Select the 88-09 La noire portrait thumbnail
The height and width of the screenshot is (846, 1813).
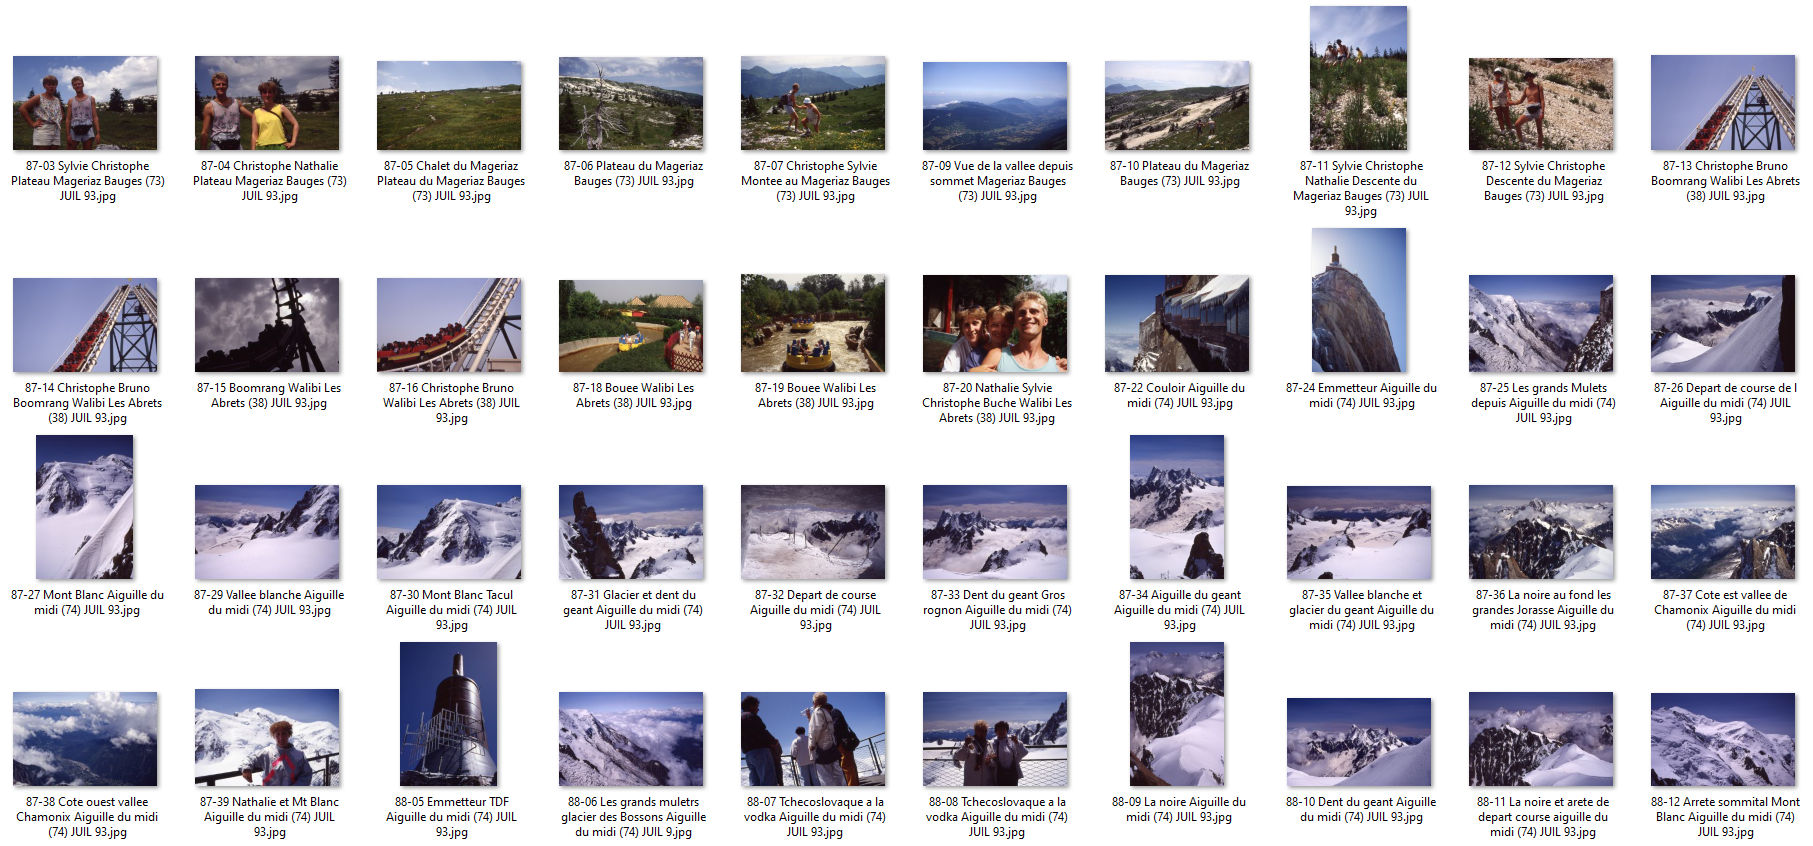coord(1177,714)
